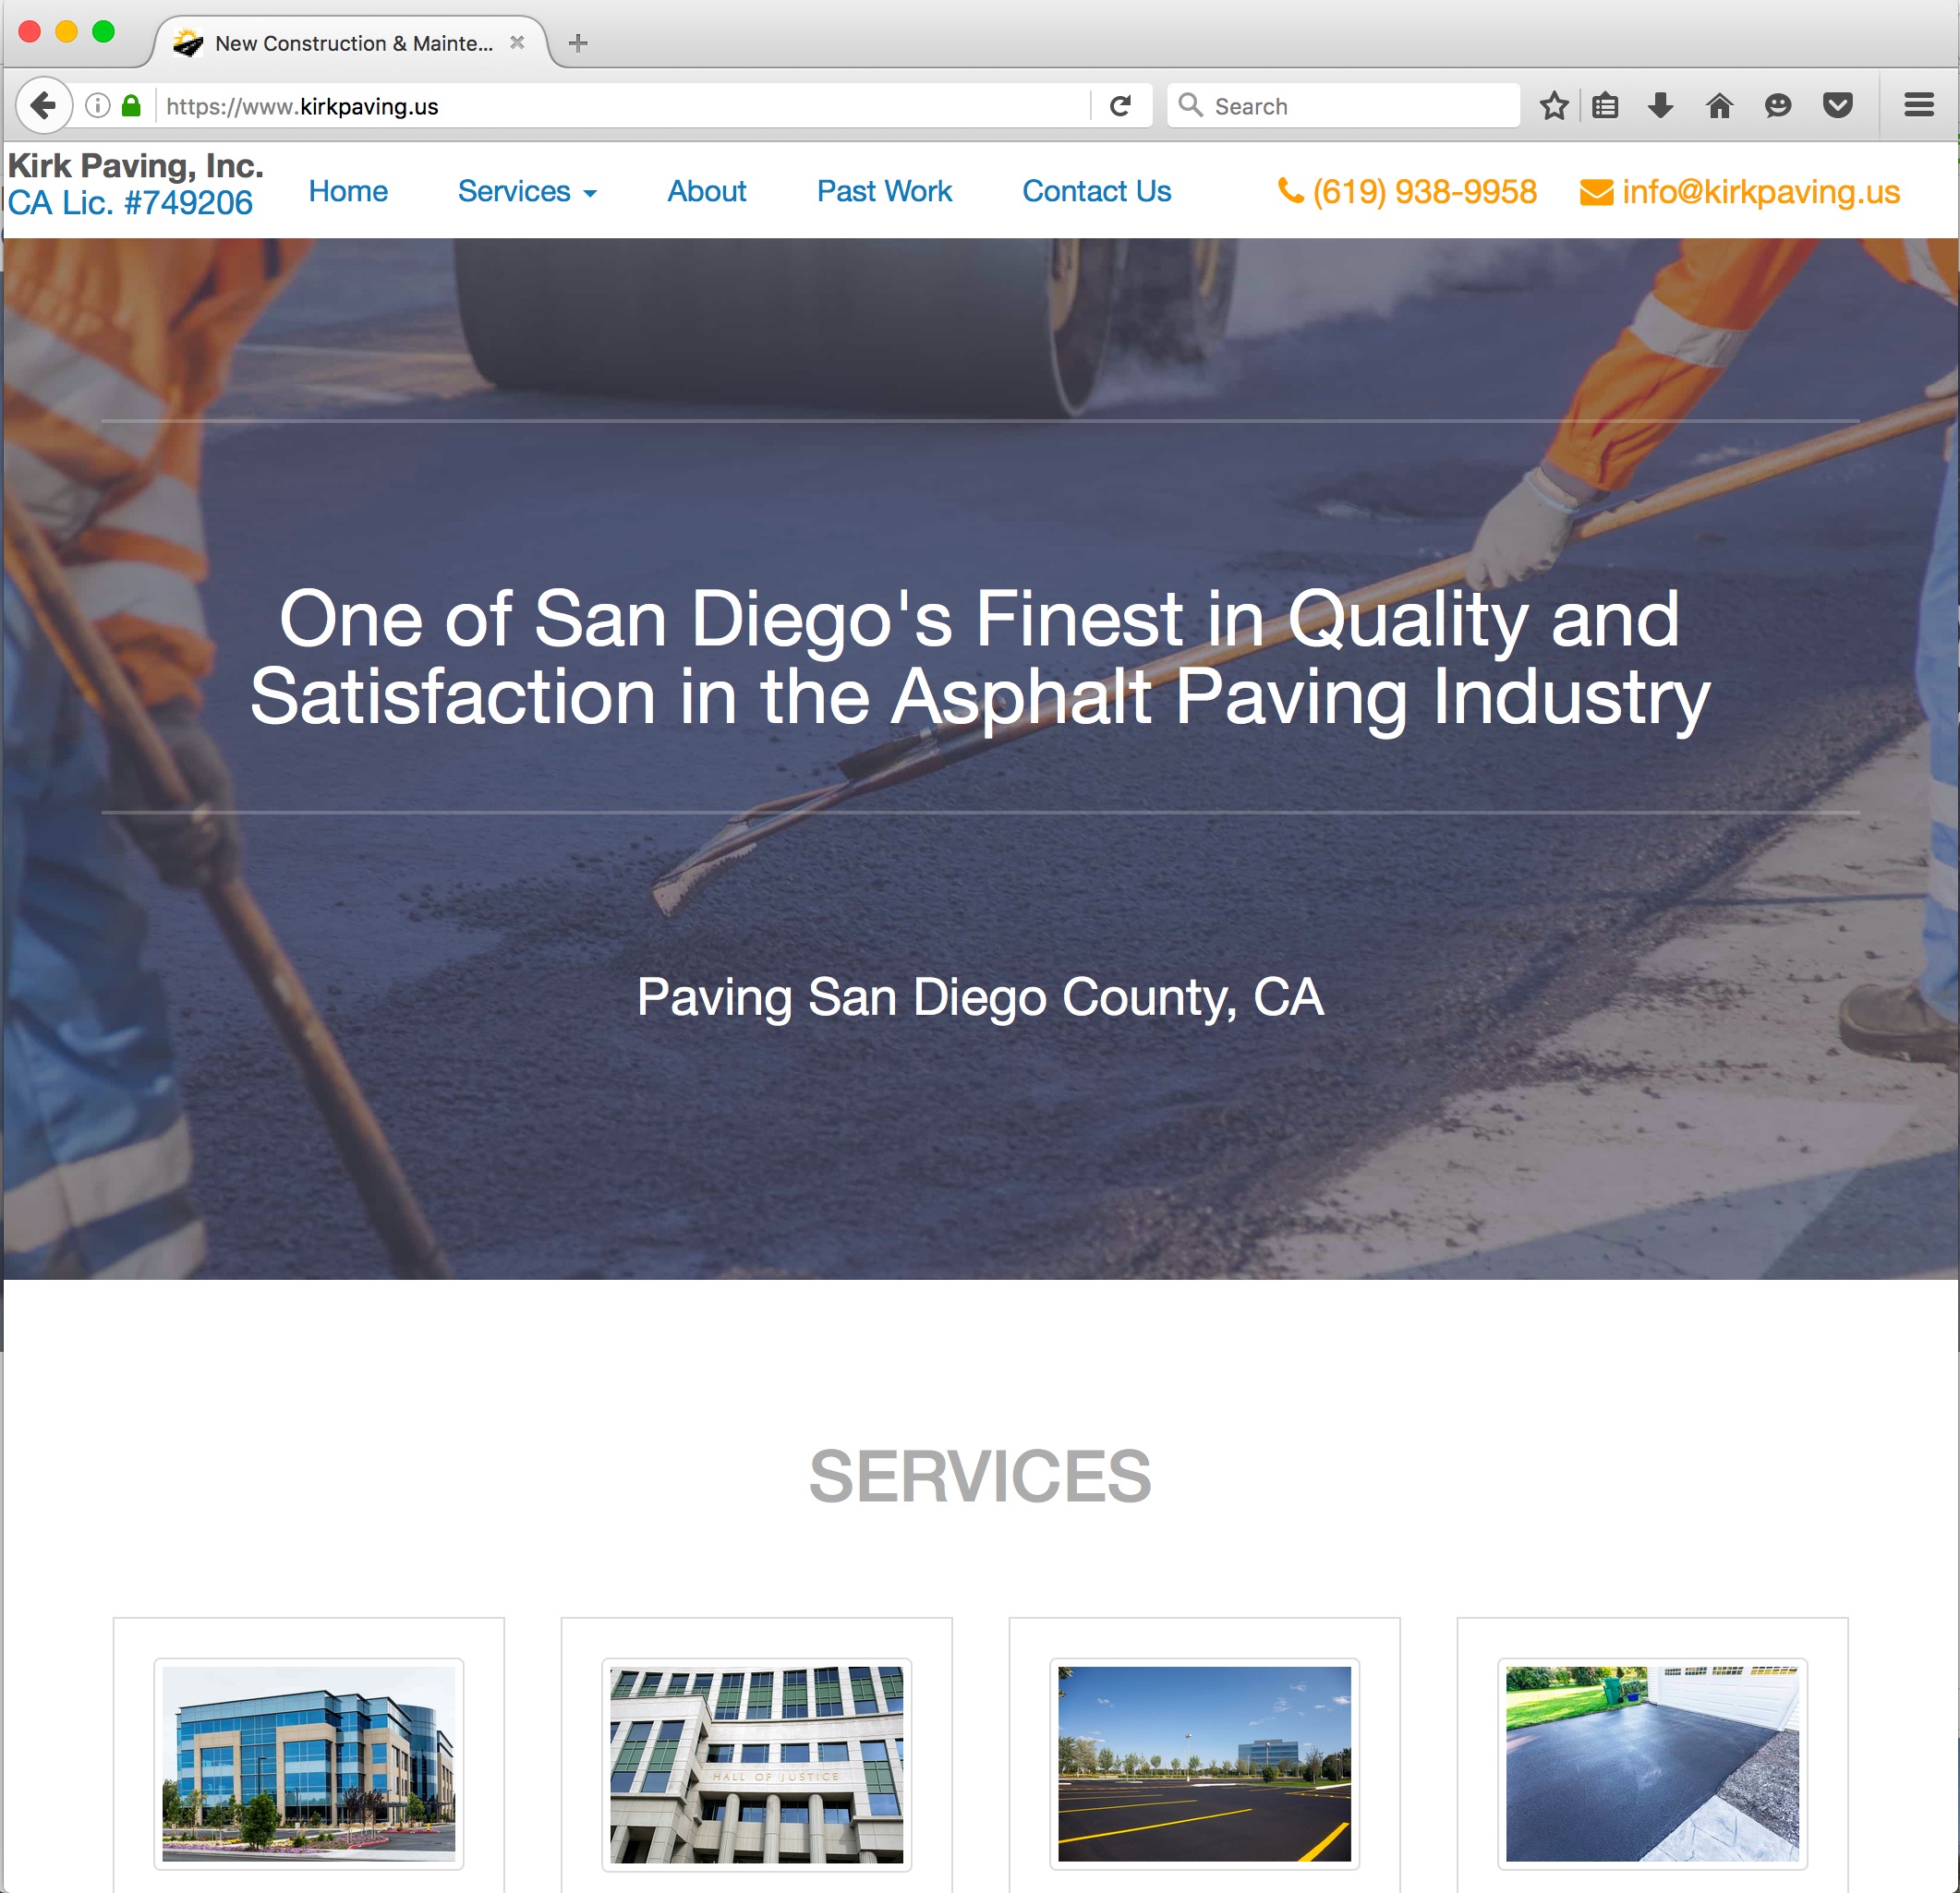Reload the page with refresh icon
This screenshot has height=1893, width=1960.
coord(1120,105)
